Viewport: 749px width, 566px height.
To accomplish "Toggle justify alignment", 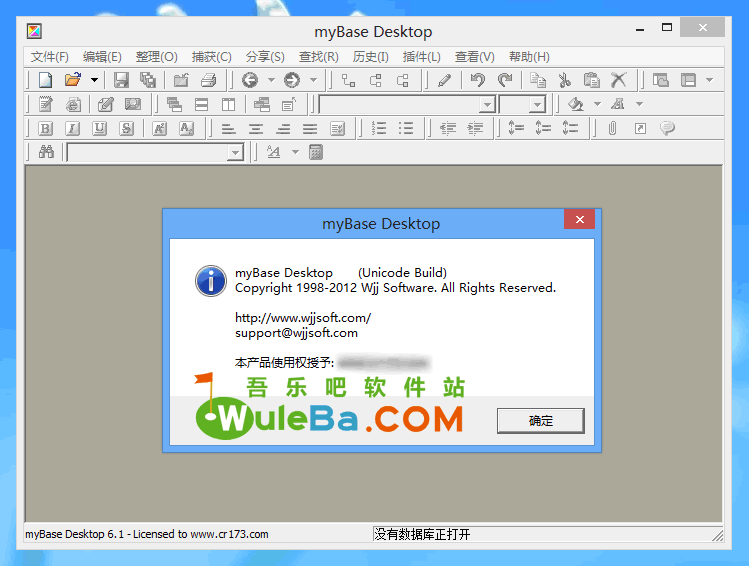I will click(x=310, y=128).
